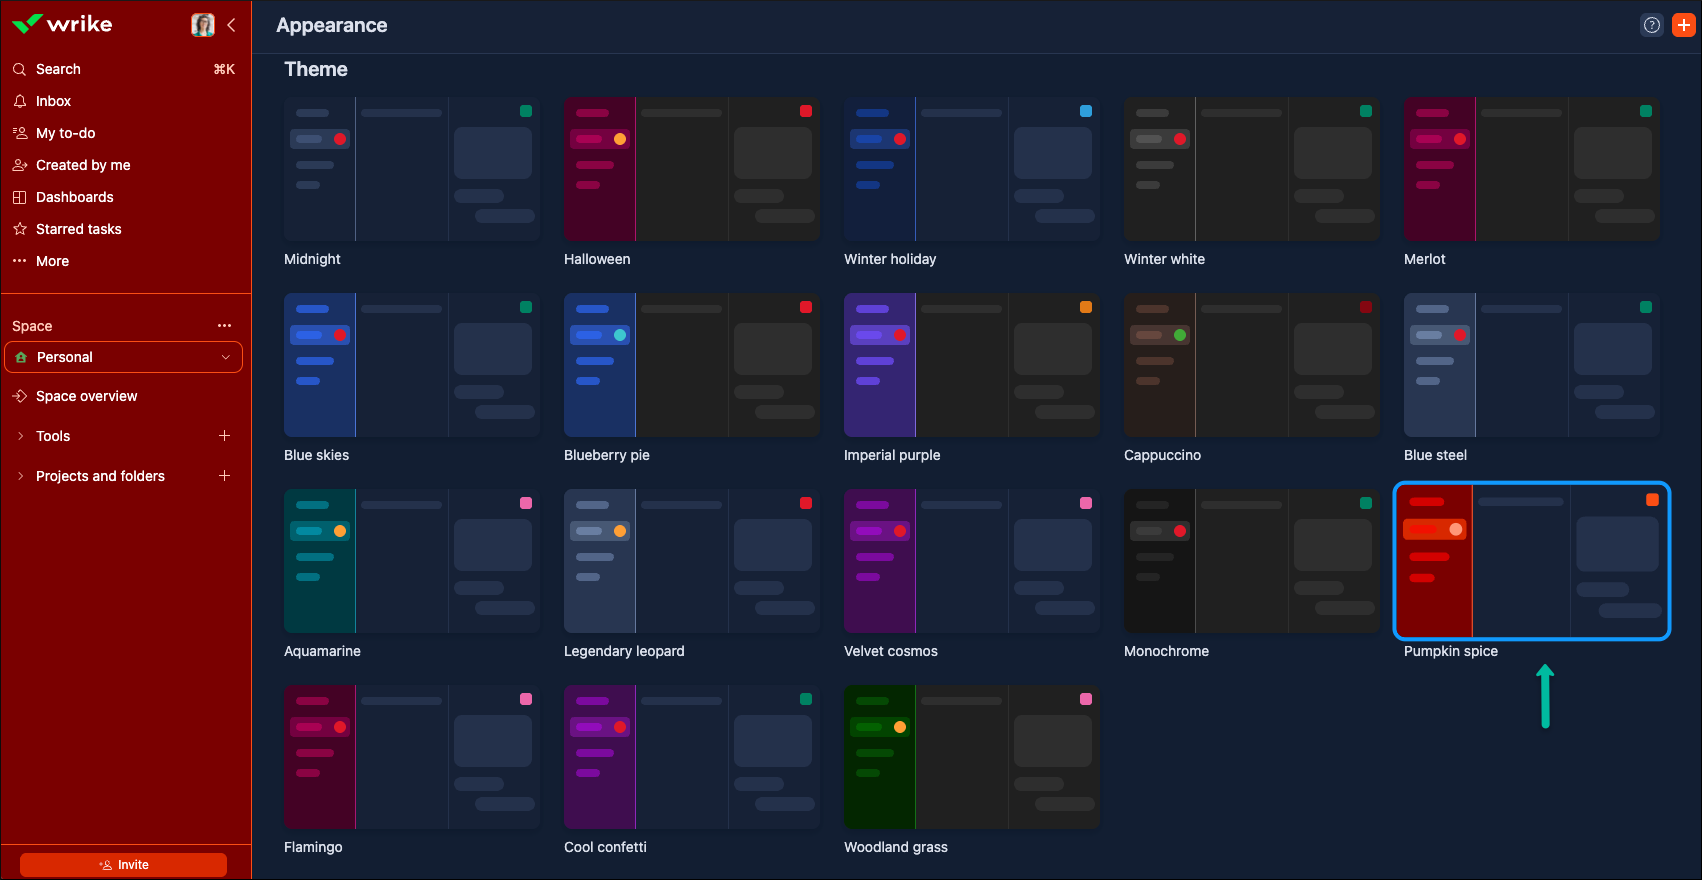1702x880 pixels.
Task: Expand Projects and folders section
Action: (x=21, y=476)
